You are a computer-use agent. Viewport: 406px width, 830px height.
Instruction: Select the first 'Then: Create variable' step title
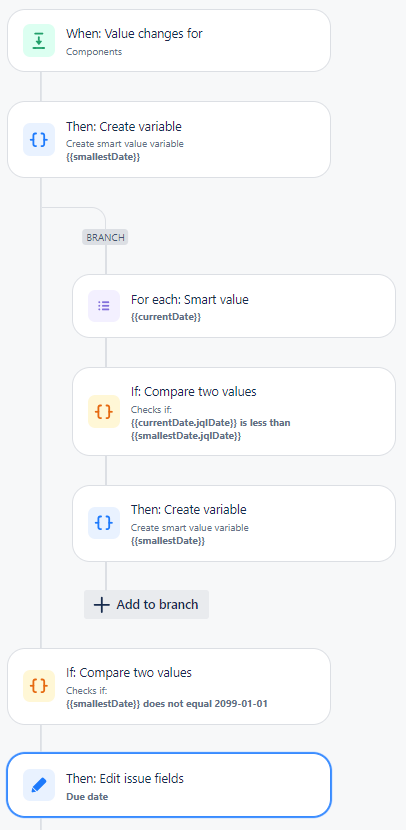pos(124,127)
